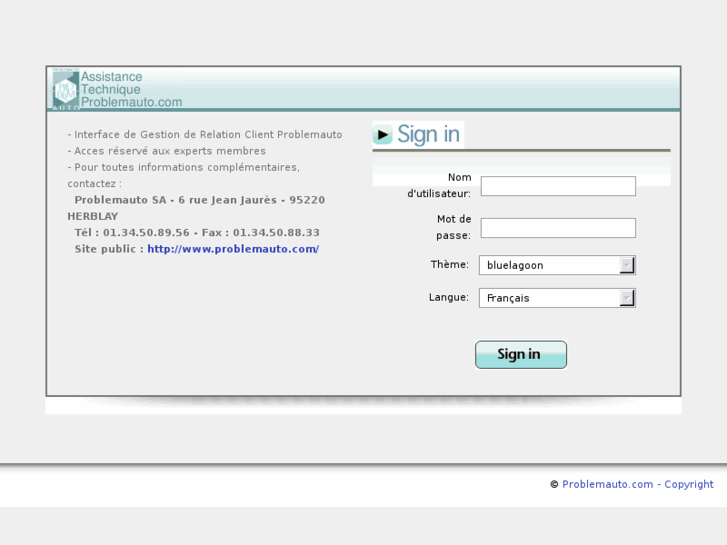Viewport: 727px width, 545px height.
Task: Click the Langue: label
Action: (x=448, y=297)
